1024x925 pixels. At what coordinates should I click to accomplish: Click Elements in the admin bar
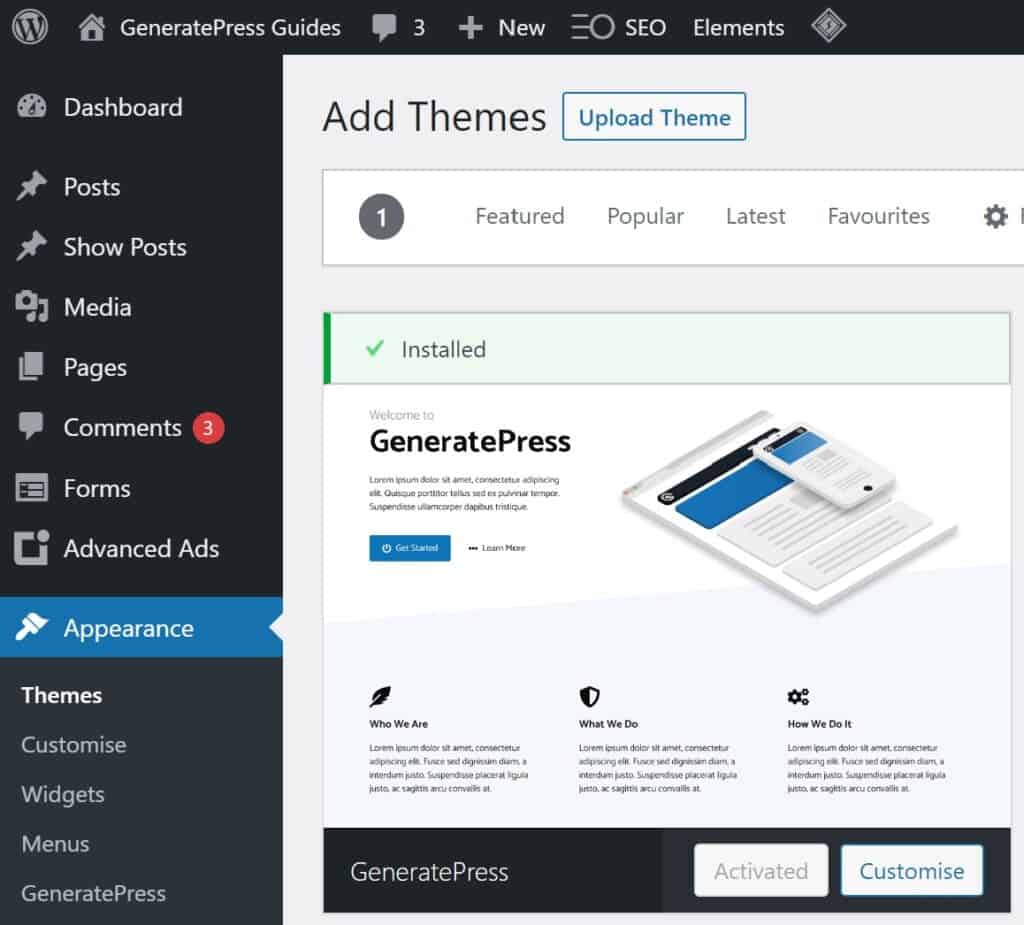[x=738, y=27]
